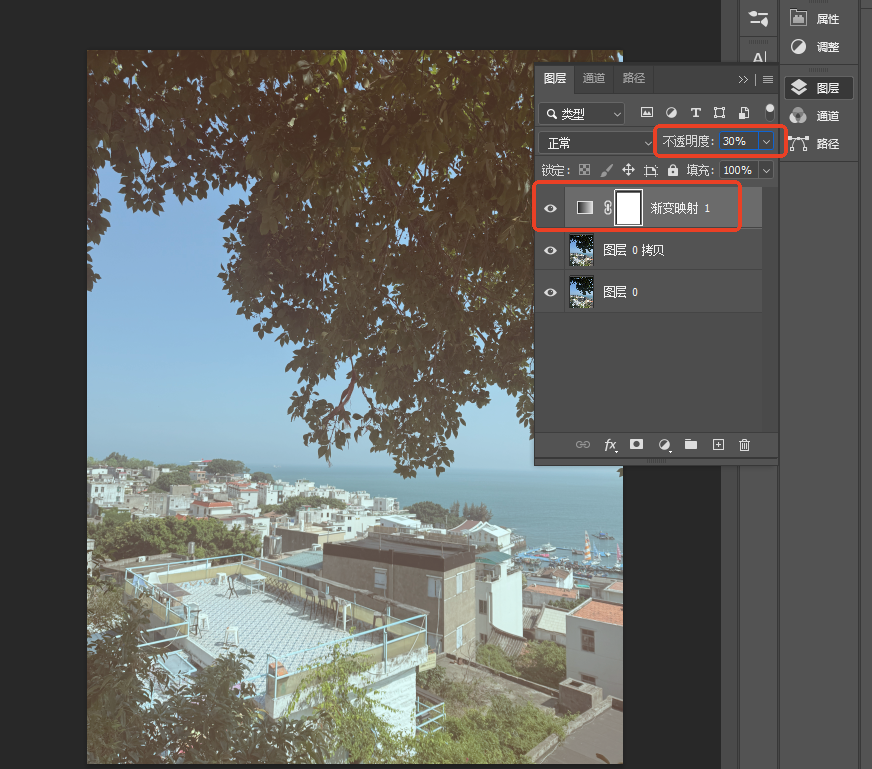Expand the 填充 fill dropdown arrow
This screenshot has height=769, width=872.
(x=766, y=170)
